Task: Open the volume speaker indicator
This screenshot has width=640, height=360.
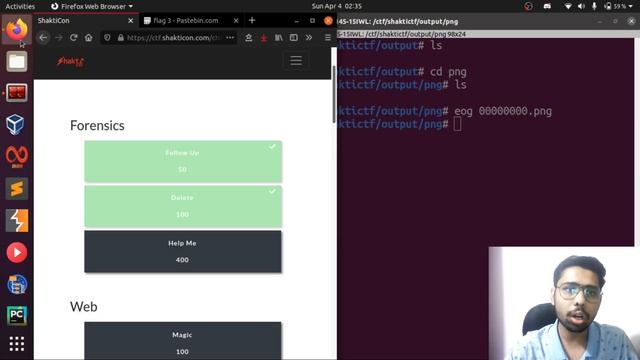Action: pyautogui.click(x=581, y=6)
